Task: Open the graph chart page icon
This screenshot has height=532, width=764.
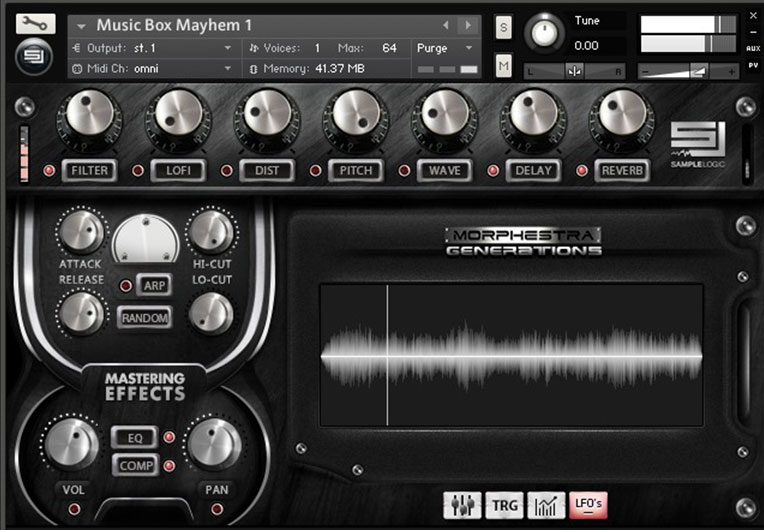Action: click(545, 505)
